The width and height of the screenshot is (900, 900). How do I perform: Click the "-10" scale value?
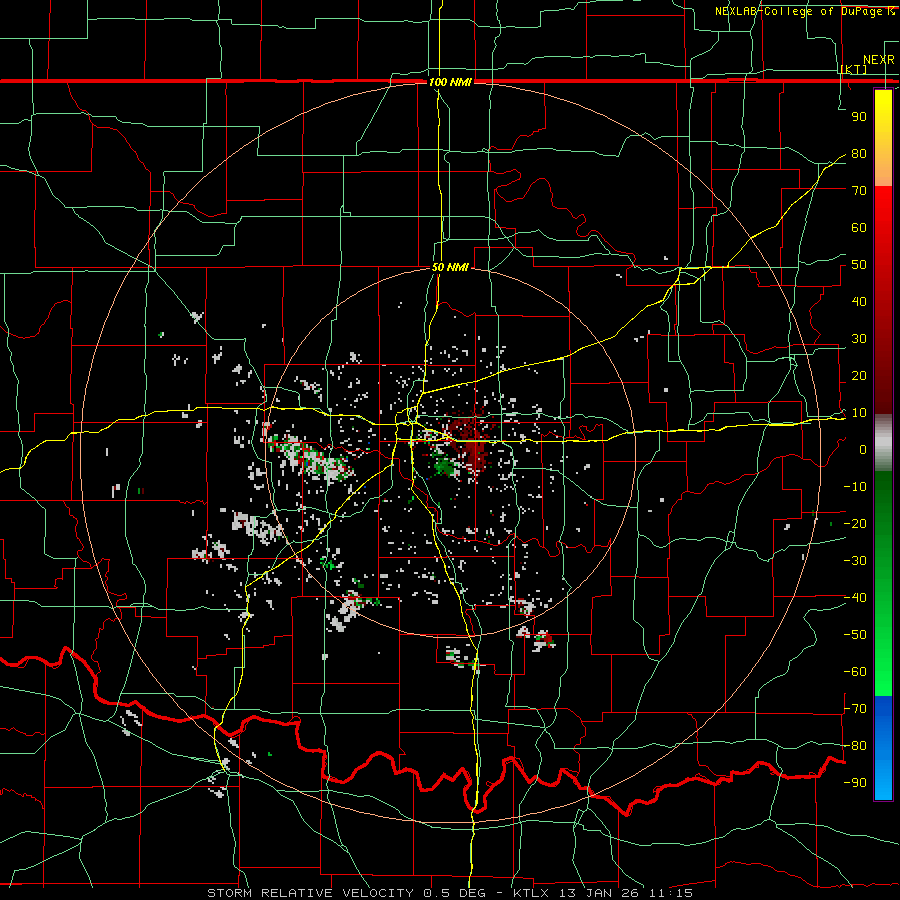click(x=855, y=487)
